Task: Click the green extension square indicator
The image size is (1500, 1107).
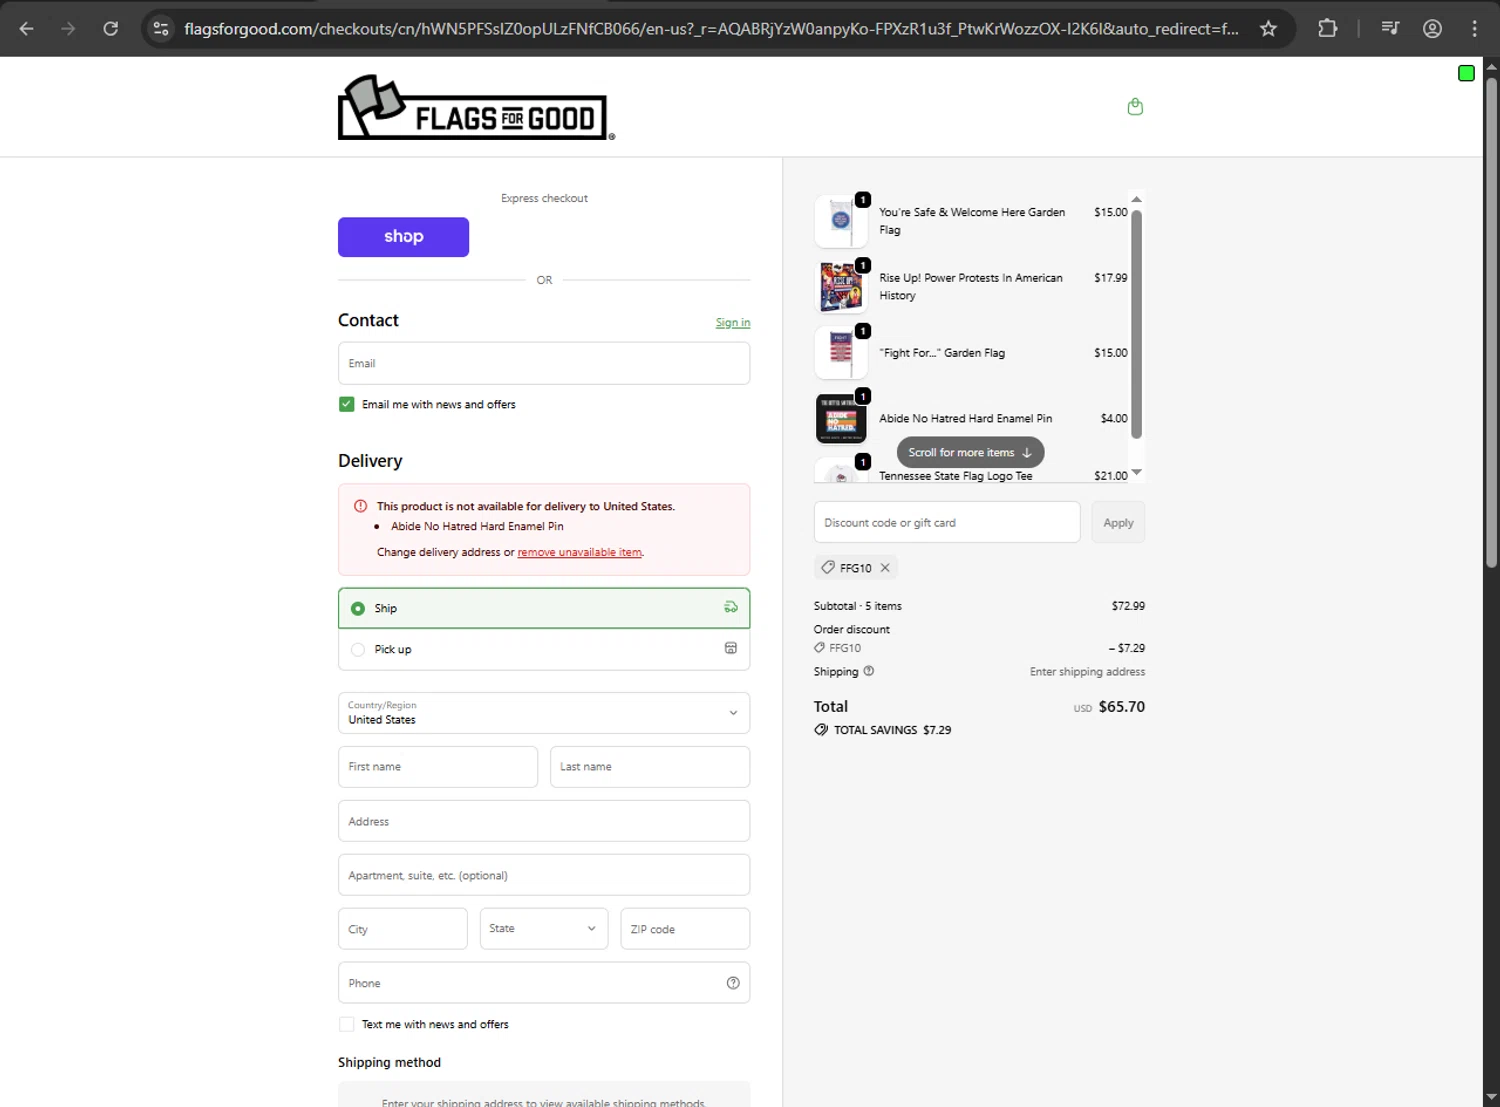Action: click(1466, 73)
